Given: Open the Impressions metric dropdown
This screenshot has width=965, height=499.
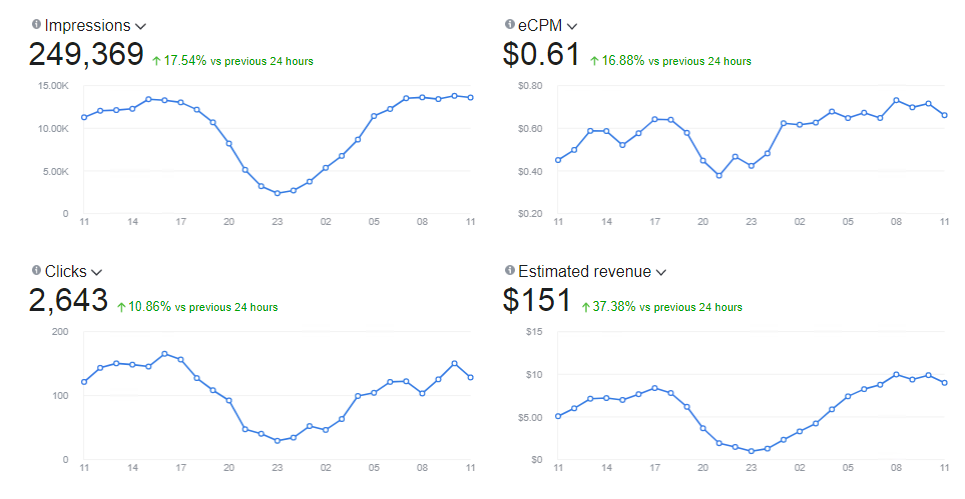Looking at the screenshot, I should click(x=140, y=26).
